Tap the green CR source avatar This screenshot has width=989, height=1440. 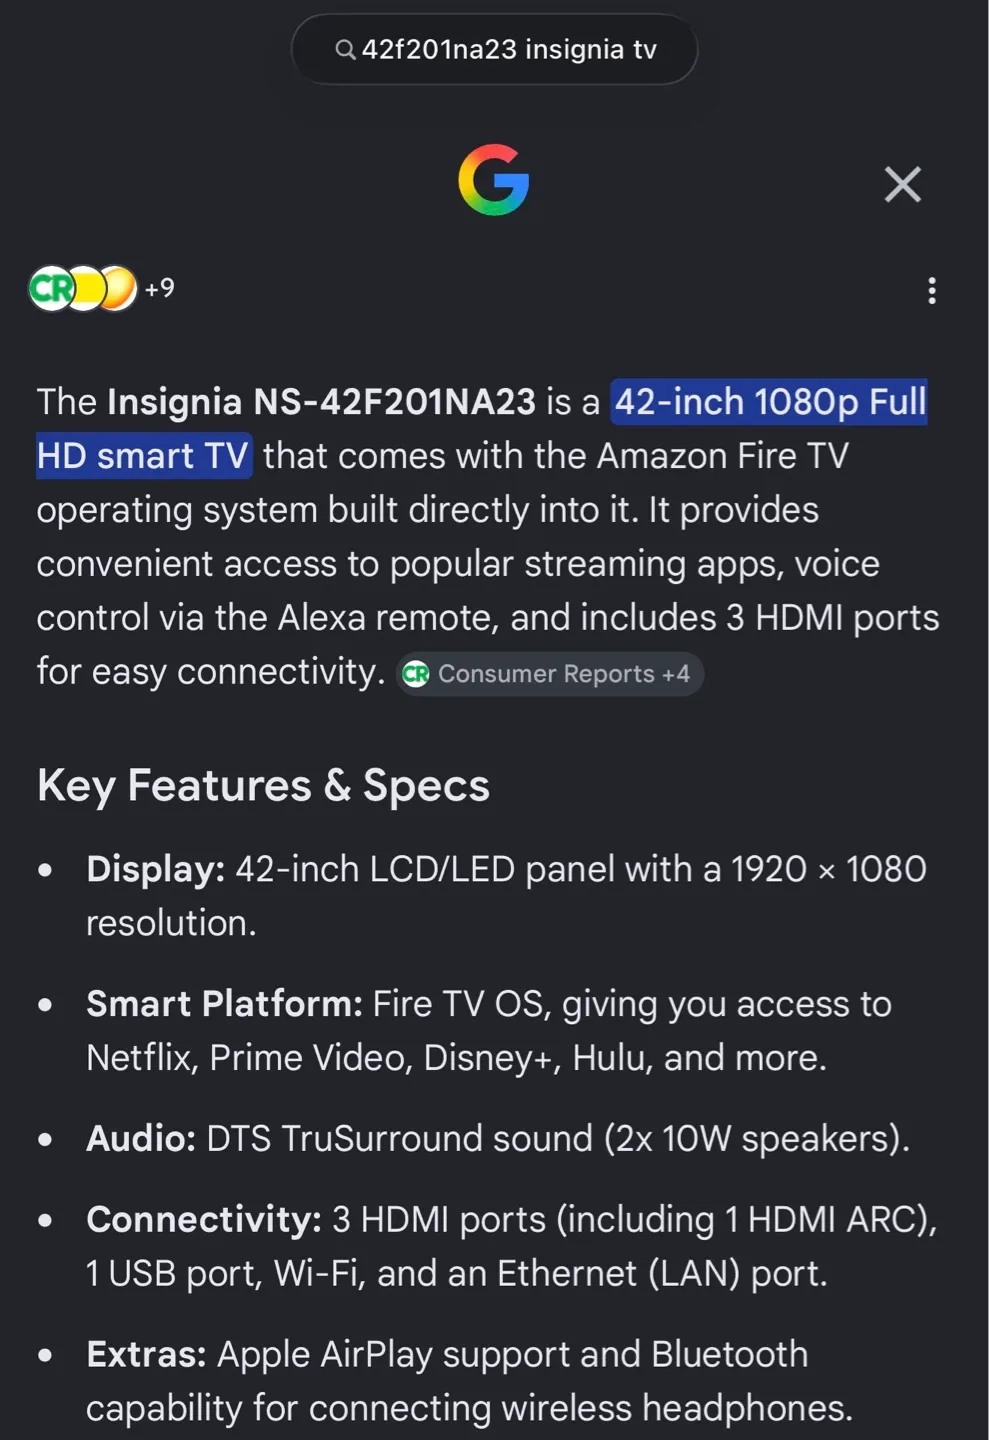tap(50, 289)
